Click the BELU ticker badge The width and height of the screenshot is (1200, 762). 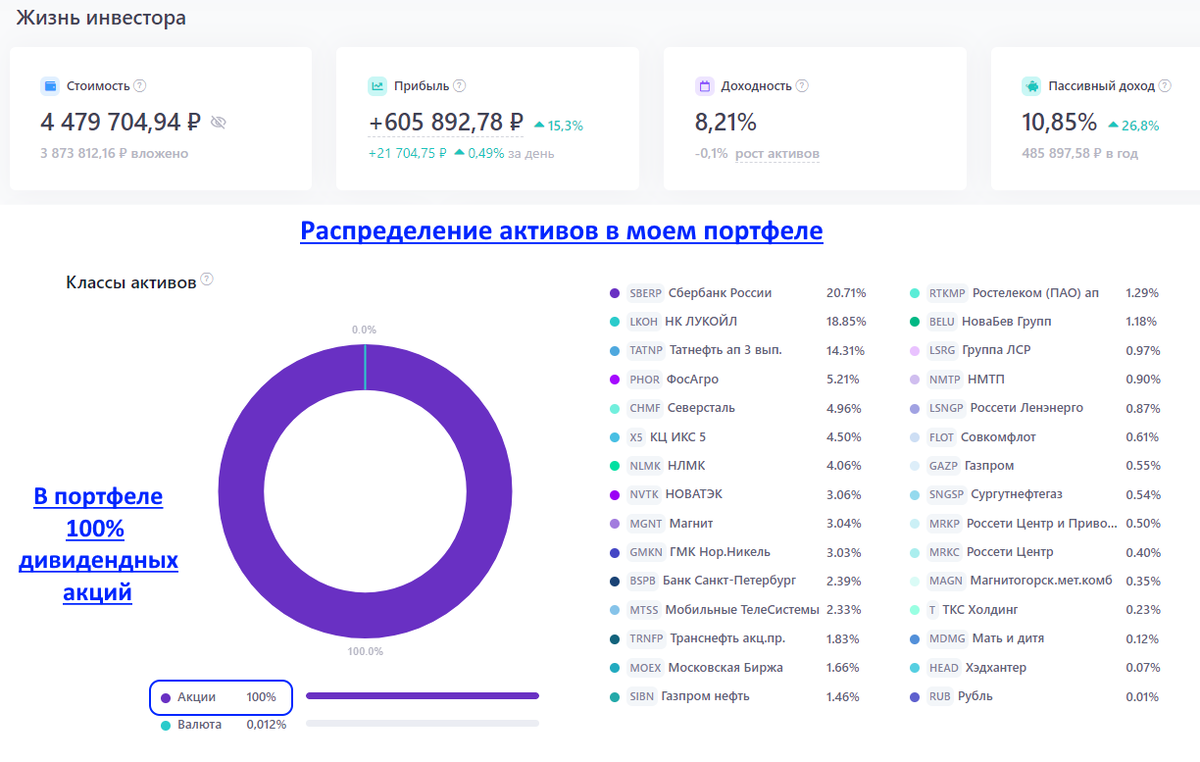(942, 322)
